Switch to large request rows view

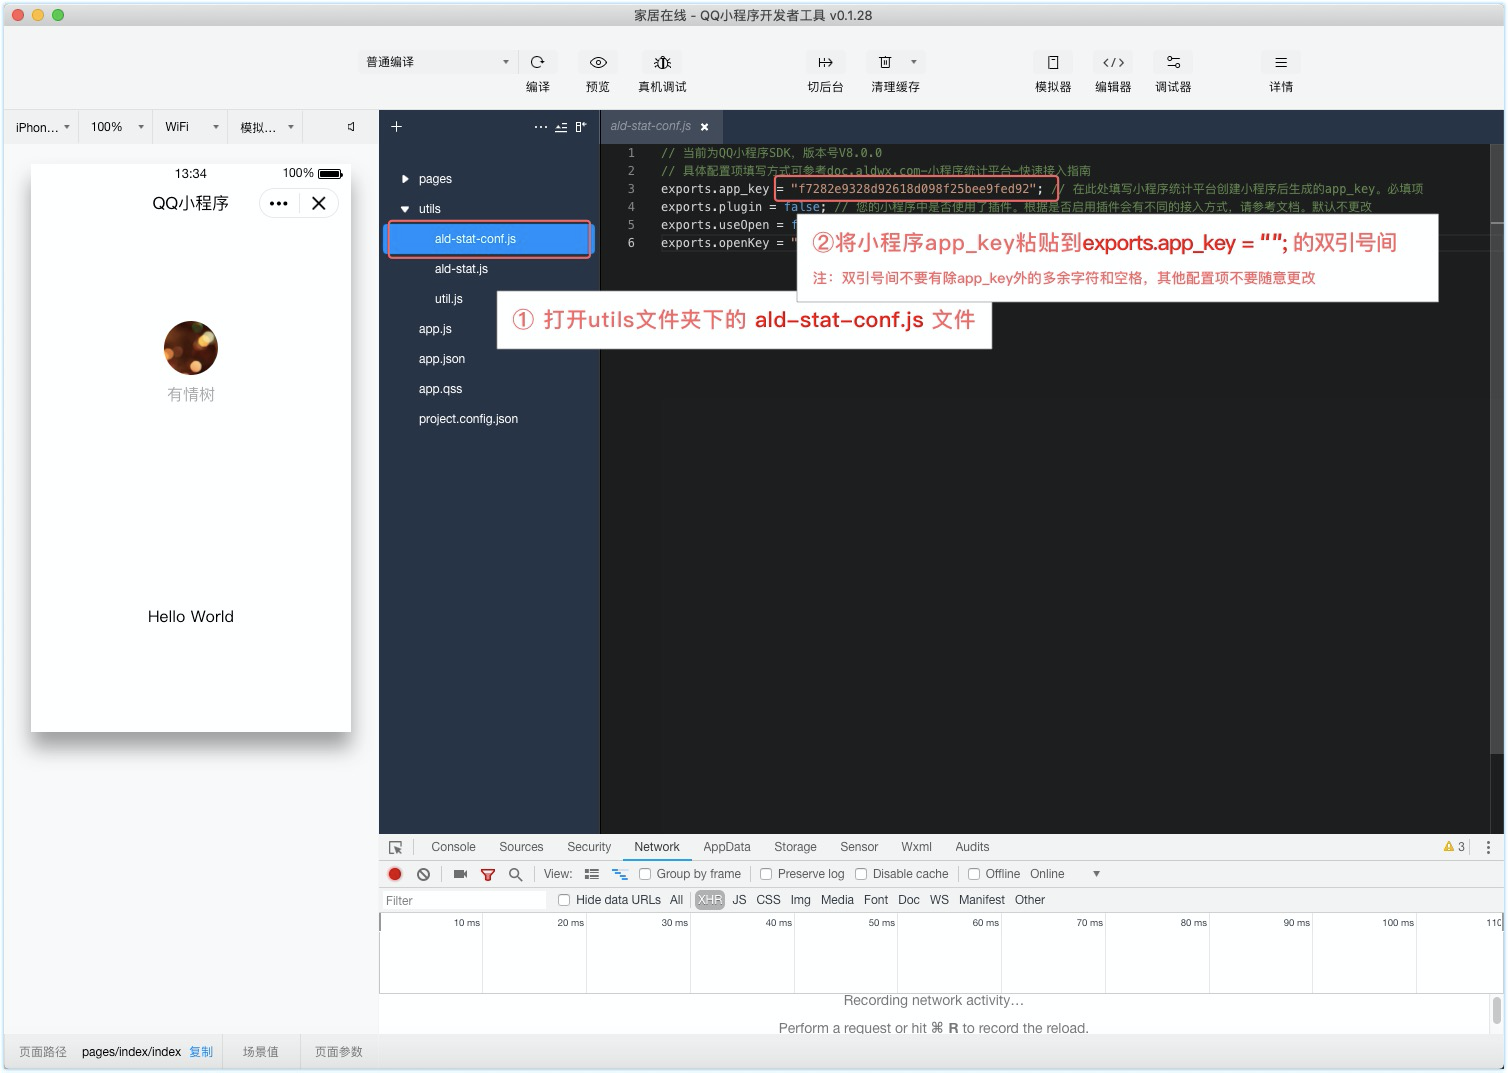click(x=592, y=874)
